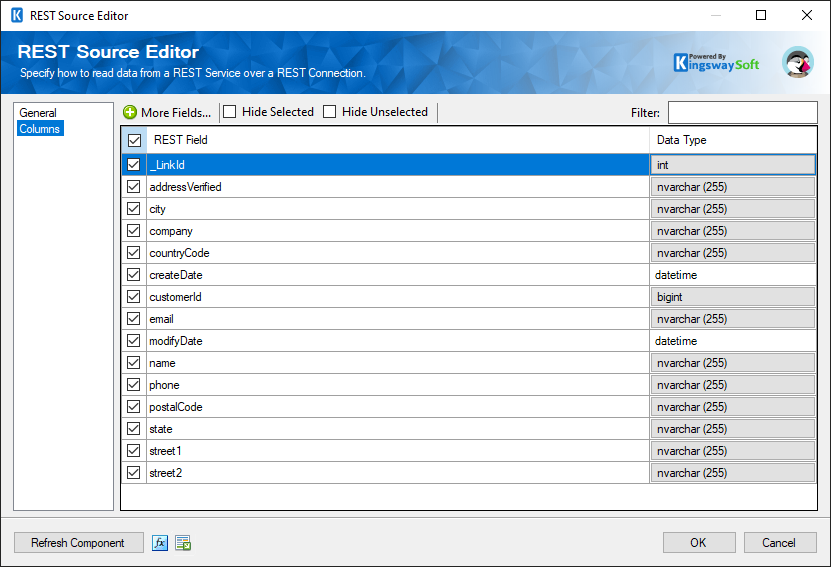This screenshot has width=831, height=567.
Task: Select the postalCode field name
Action: (x=176, y=407)
